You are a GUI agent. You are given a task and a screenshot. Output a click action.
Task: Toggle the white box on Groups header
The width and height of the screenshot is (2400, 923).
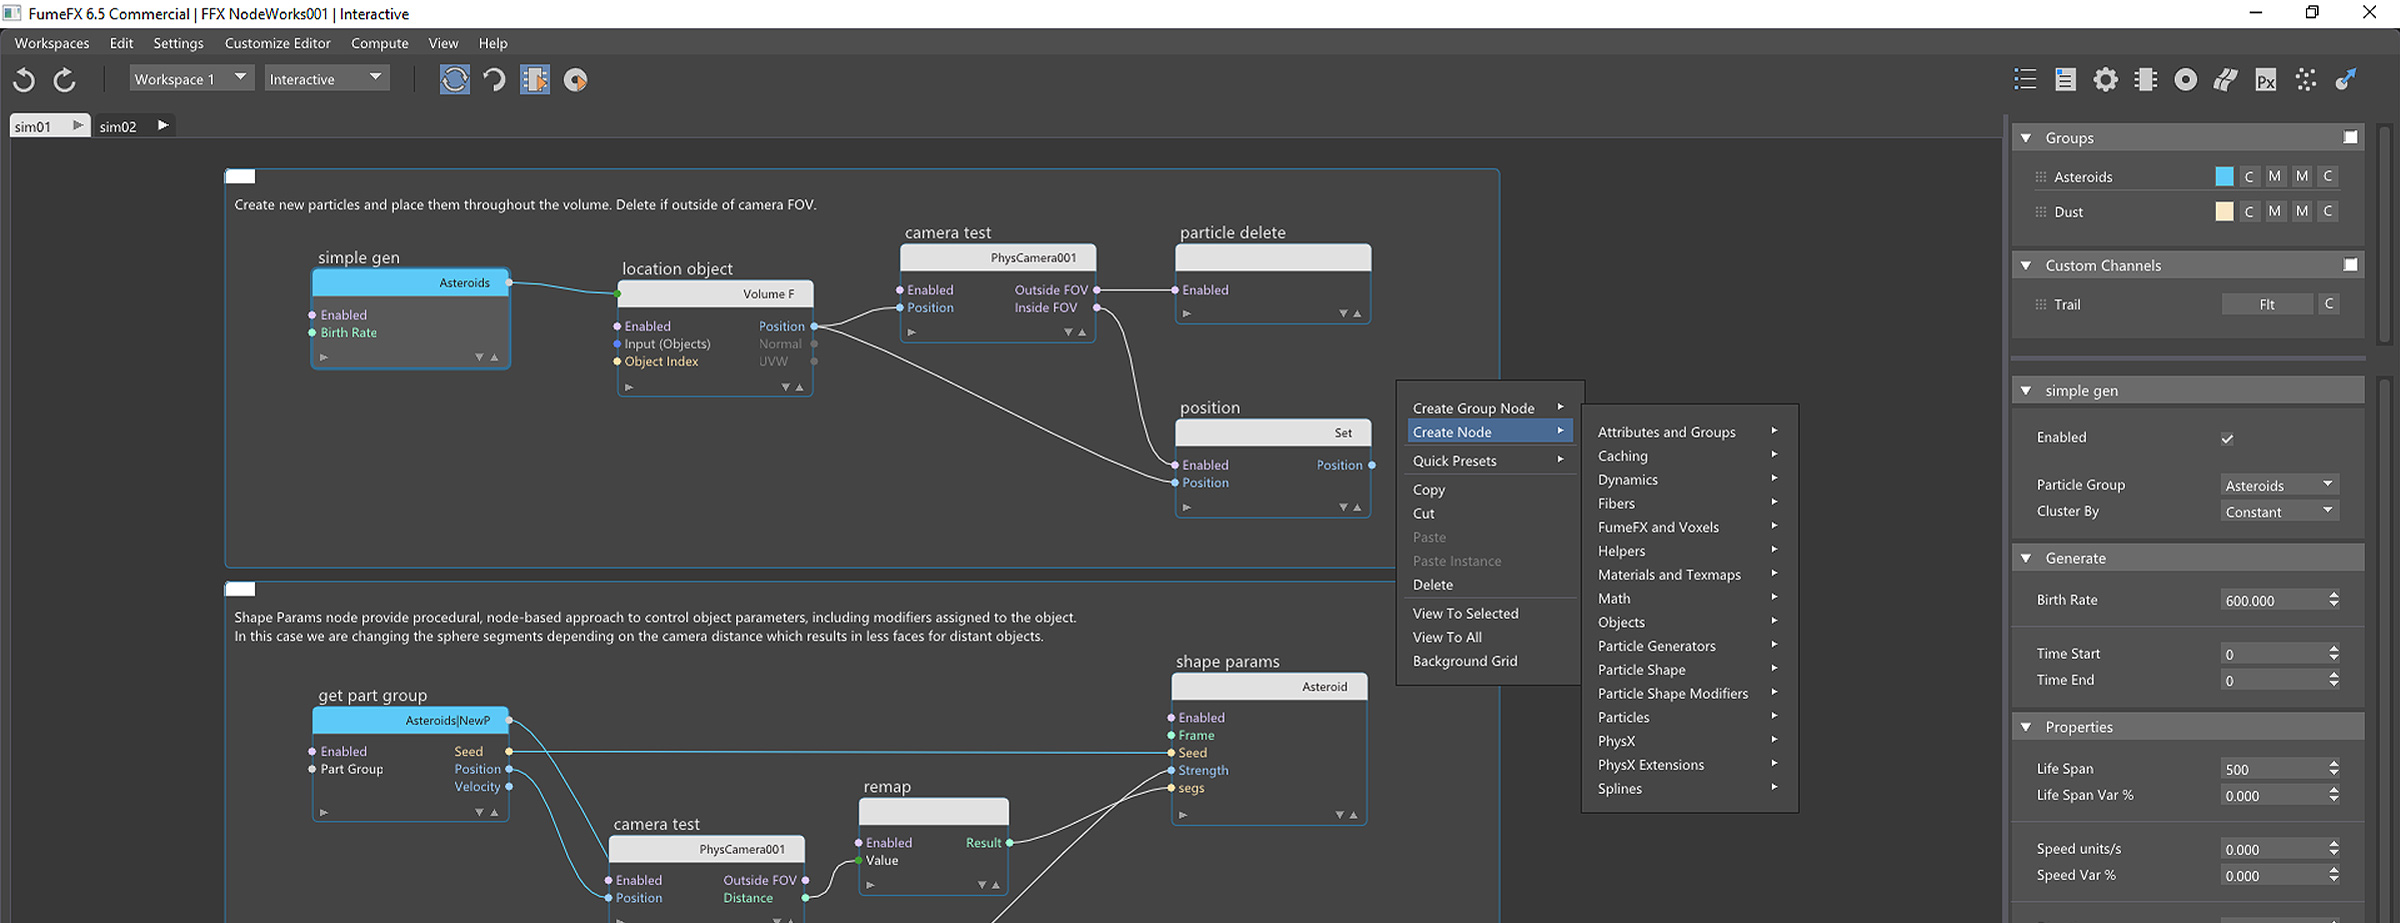[x=2350, y=138]
